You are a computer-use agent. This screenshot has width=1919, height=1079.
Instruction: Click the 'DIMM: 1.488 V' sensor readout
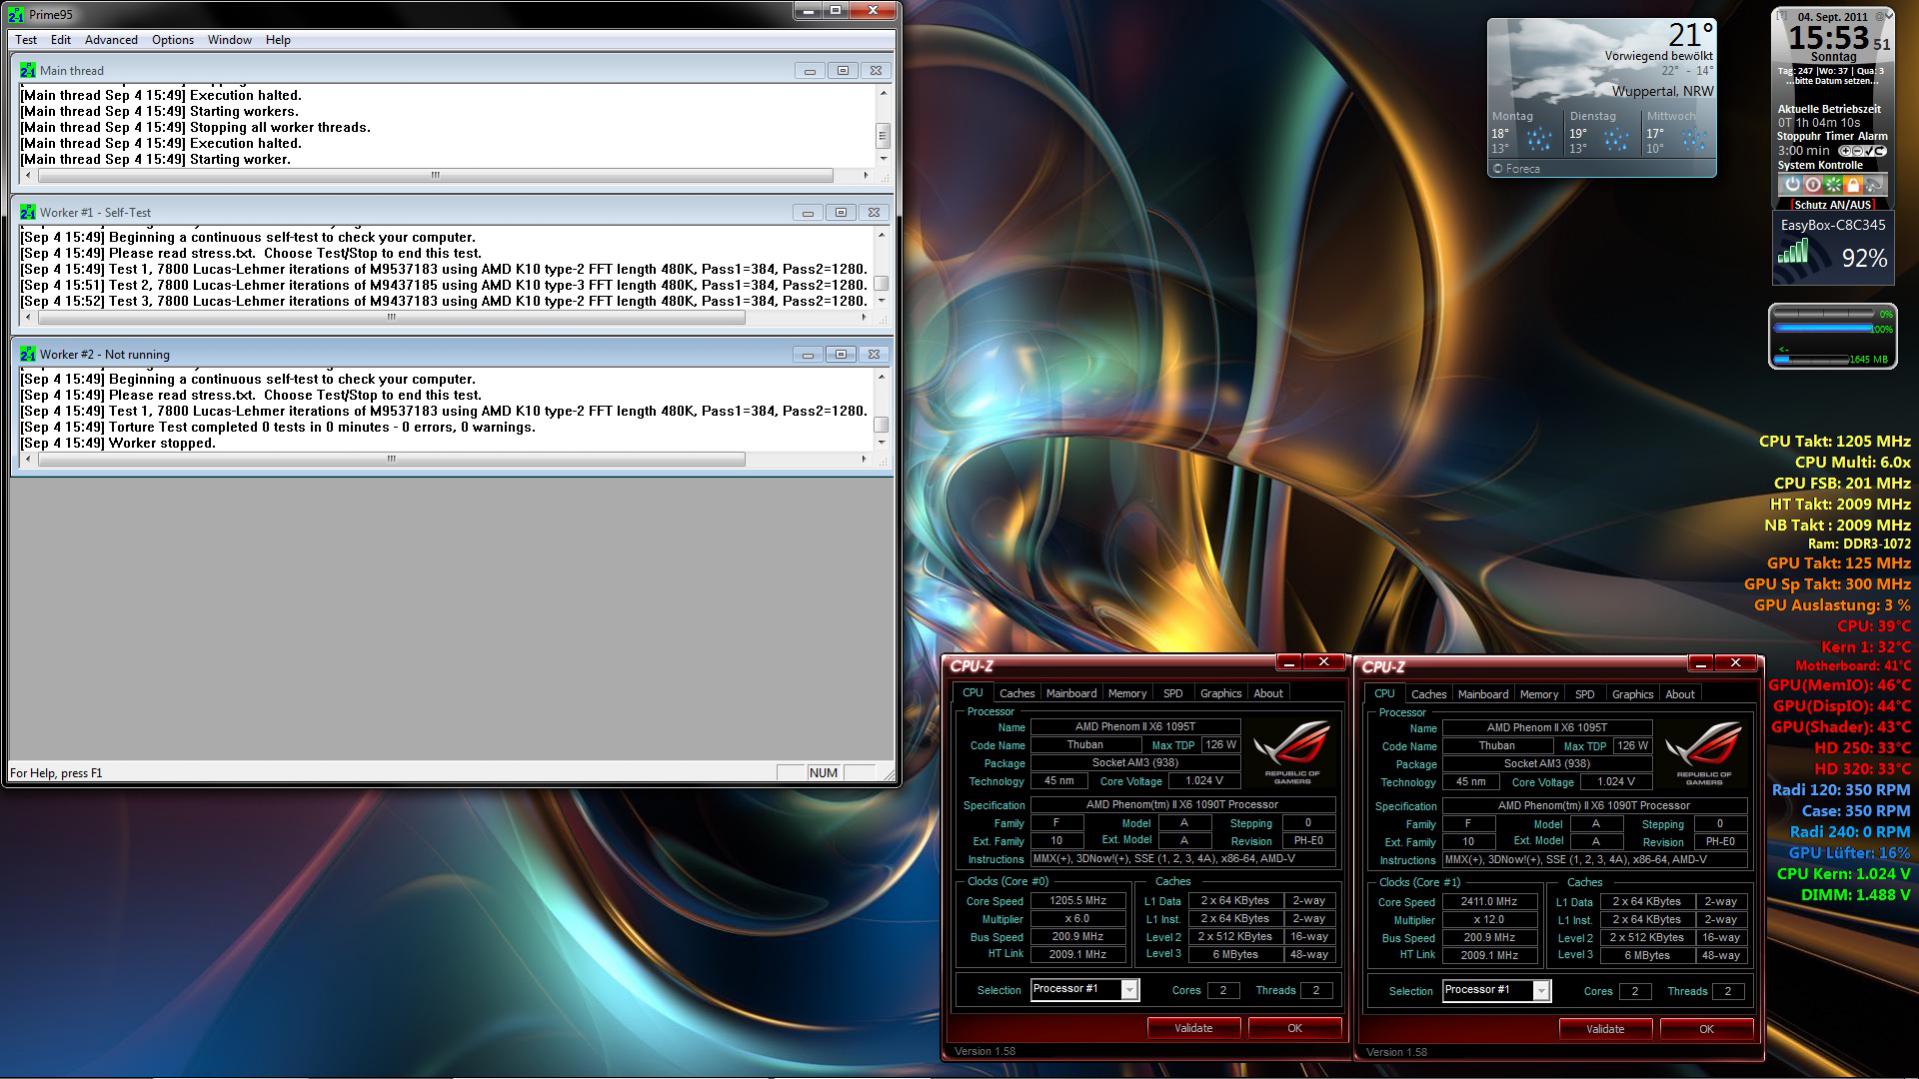pos(1855,895)
